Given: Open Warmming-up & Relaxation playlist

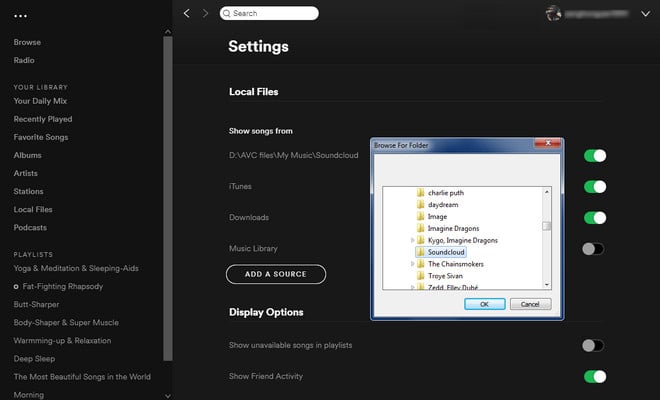Looking at the screenshot, I should click(62, 341).
